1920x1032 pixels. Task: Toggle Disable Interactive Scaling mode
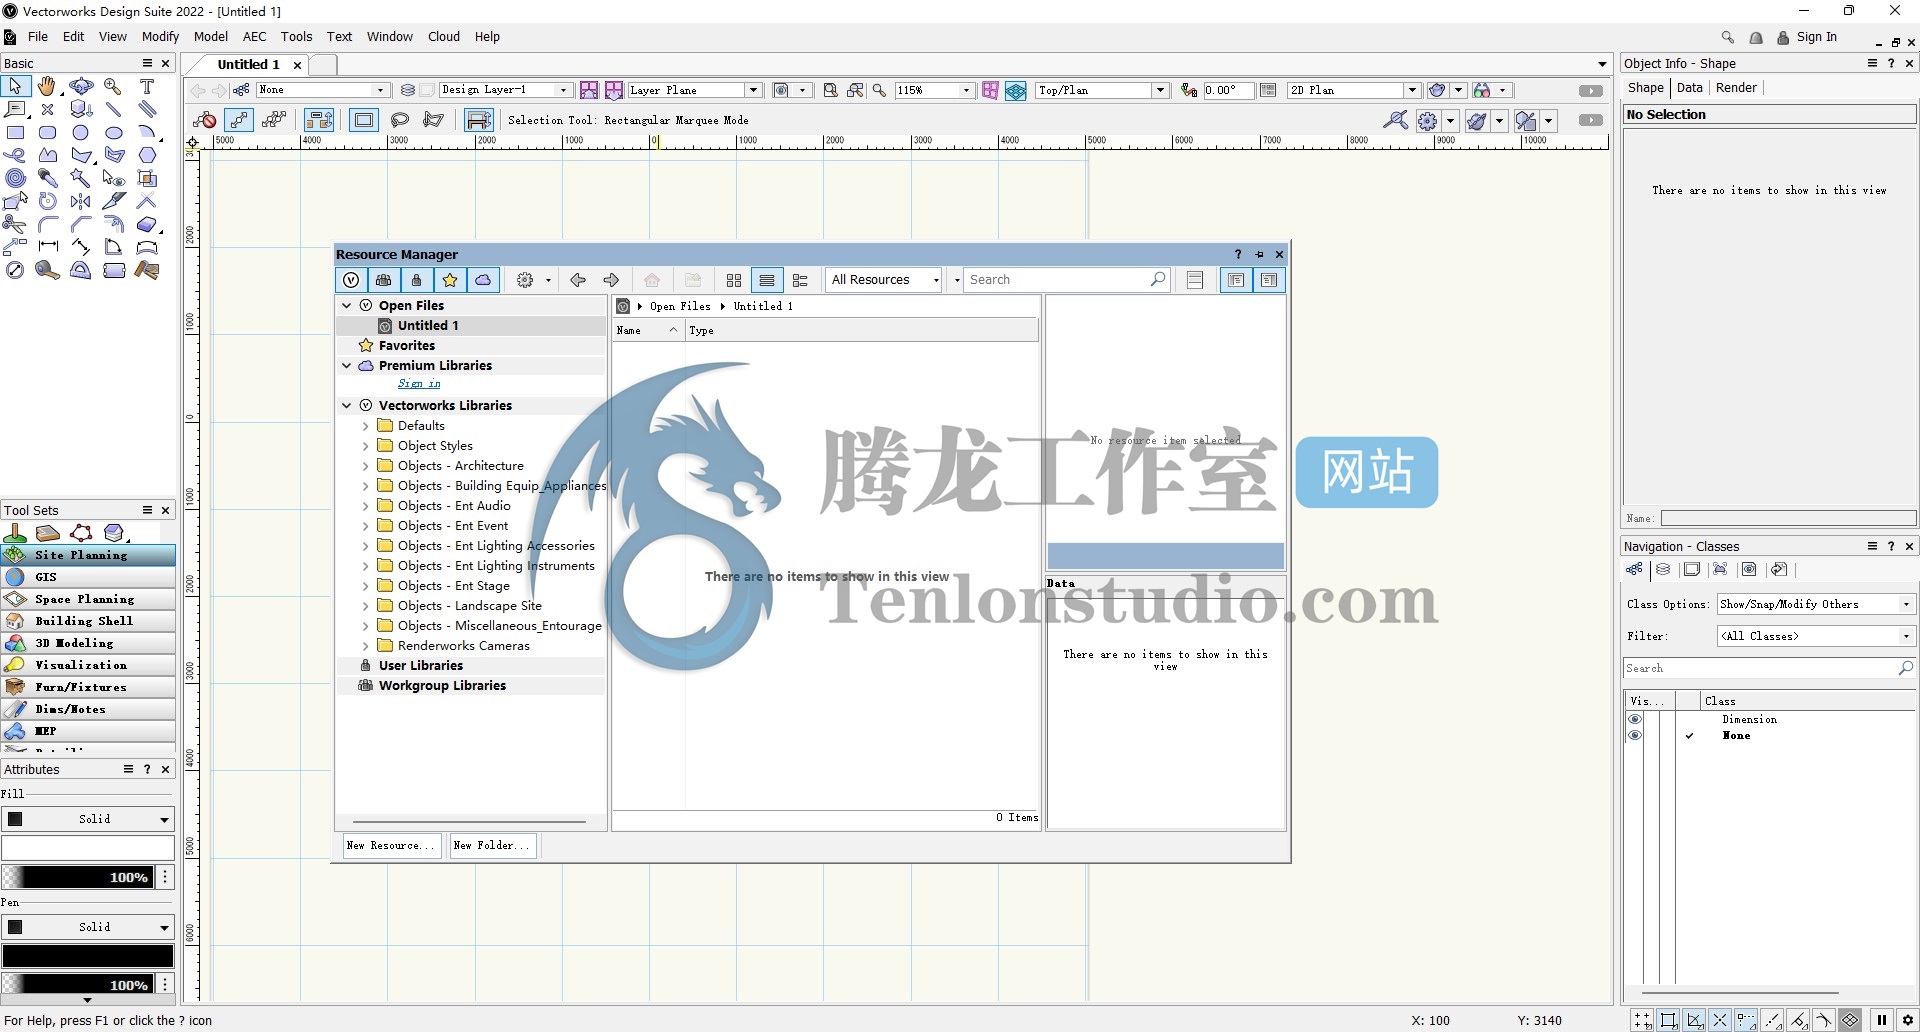click(x=205, y=120)
